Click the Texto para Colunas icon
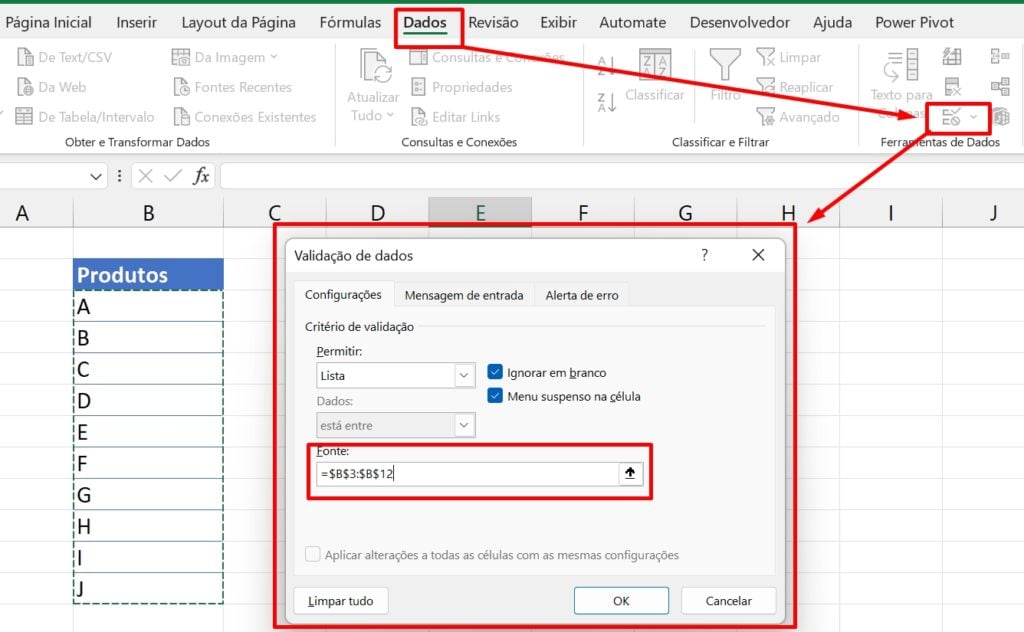Image resolution: width=1024 pixels, height=632 pixels. (899, 65)
